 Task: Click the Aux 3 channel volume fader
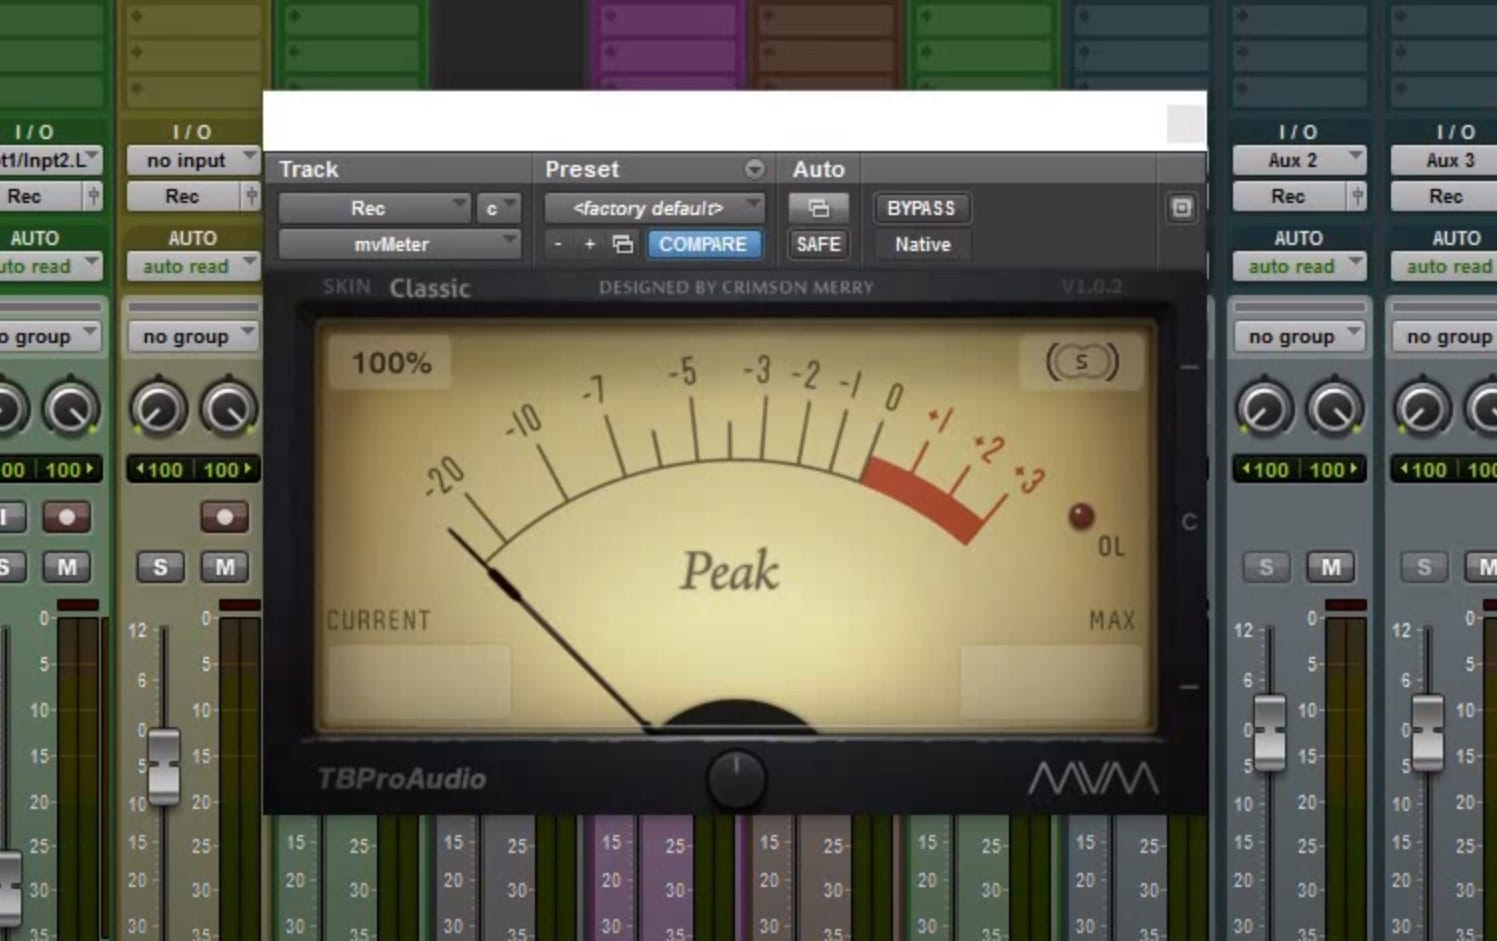coord(1427,734)
